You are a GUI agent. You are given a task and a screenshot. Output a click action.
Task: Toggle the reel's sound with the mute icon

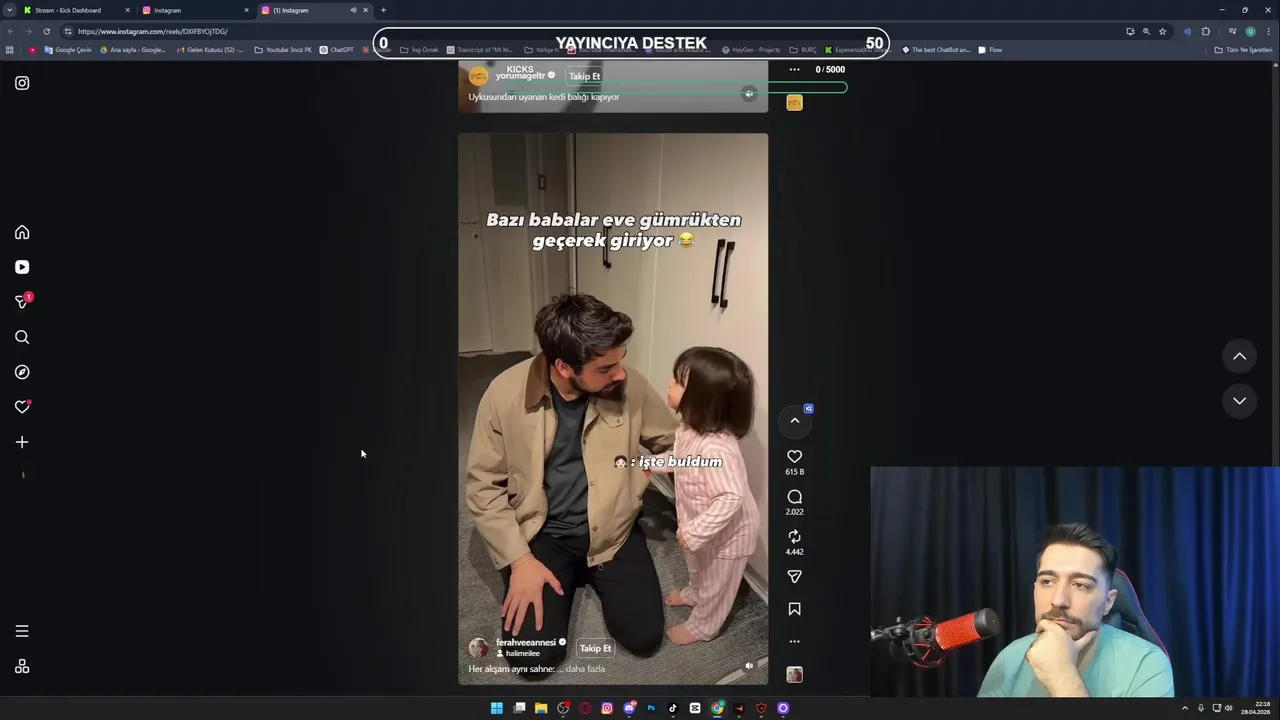[x=749, y=666]
